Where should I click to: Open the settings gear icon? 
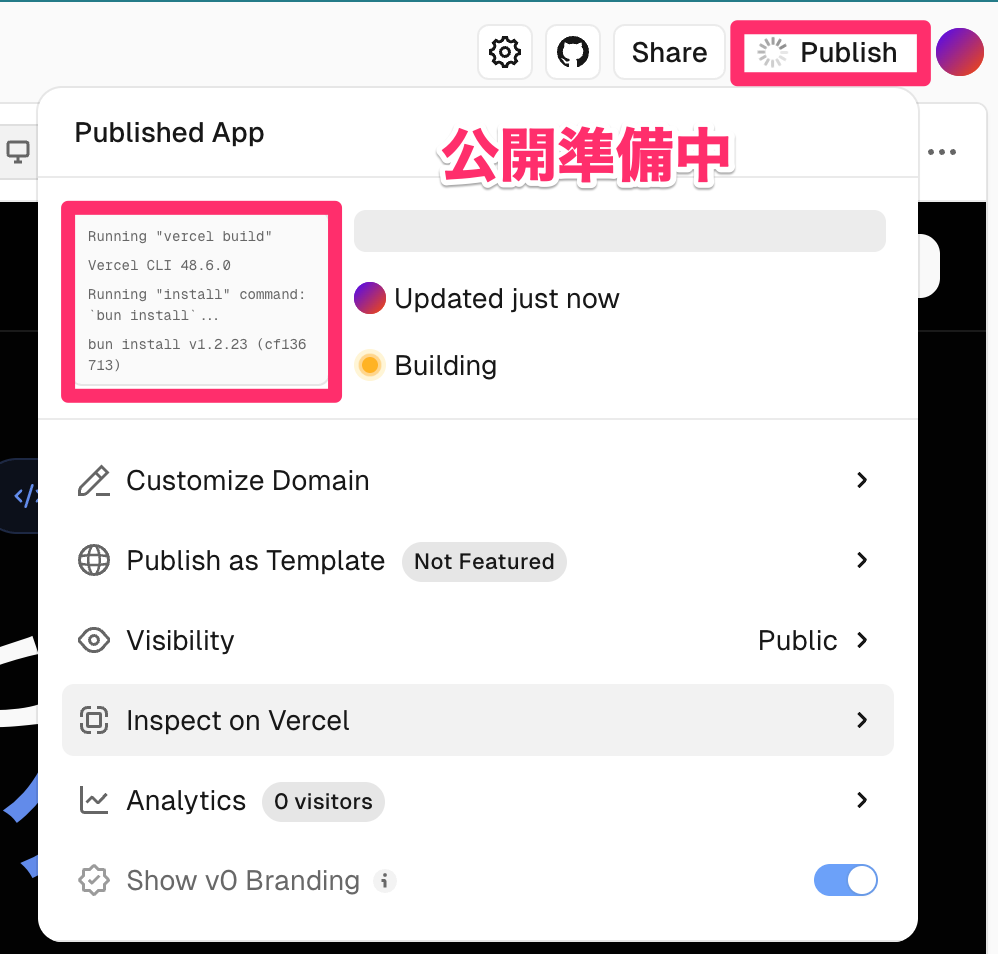coord(505,52)
